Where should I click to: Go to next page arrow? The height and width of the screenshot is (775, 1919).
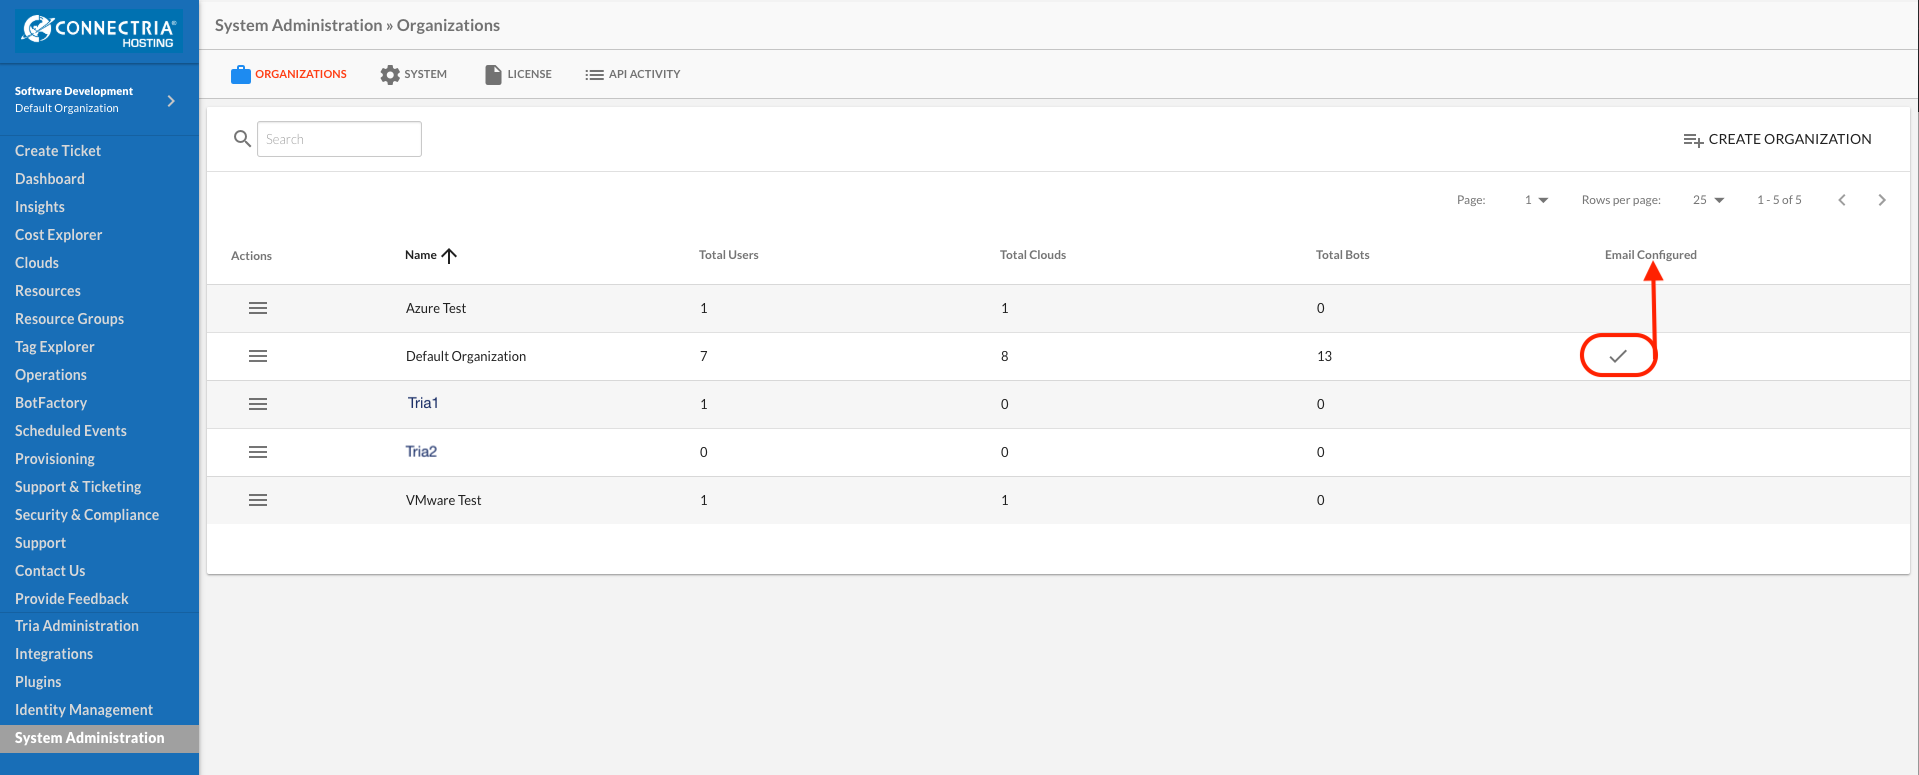[x=1882, y=200]
